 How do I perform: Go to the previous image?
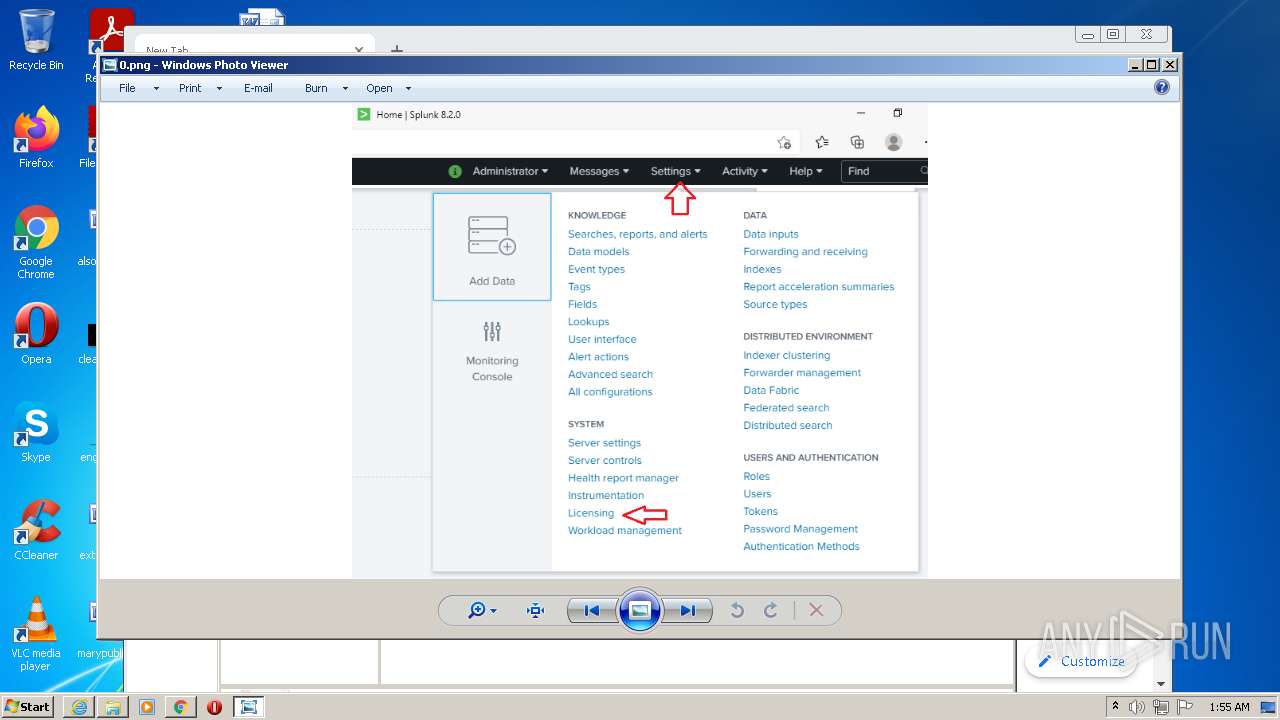pyautogui.click(x=591, y=610)
